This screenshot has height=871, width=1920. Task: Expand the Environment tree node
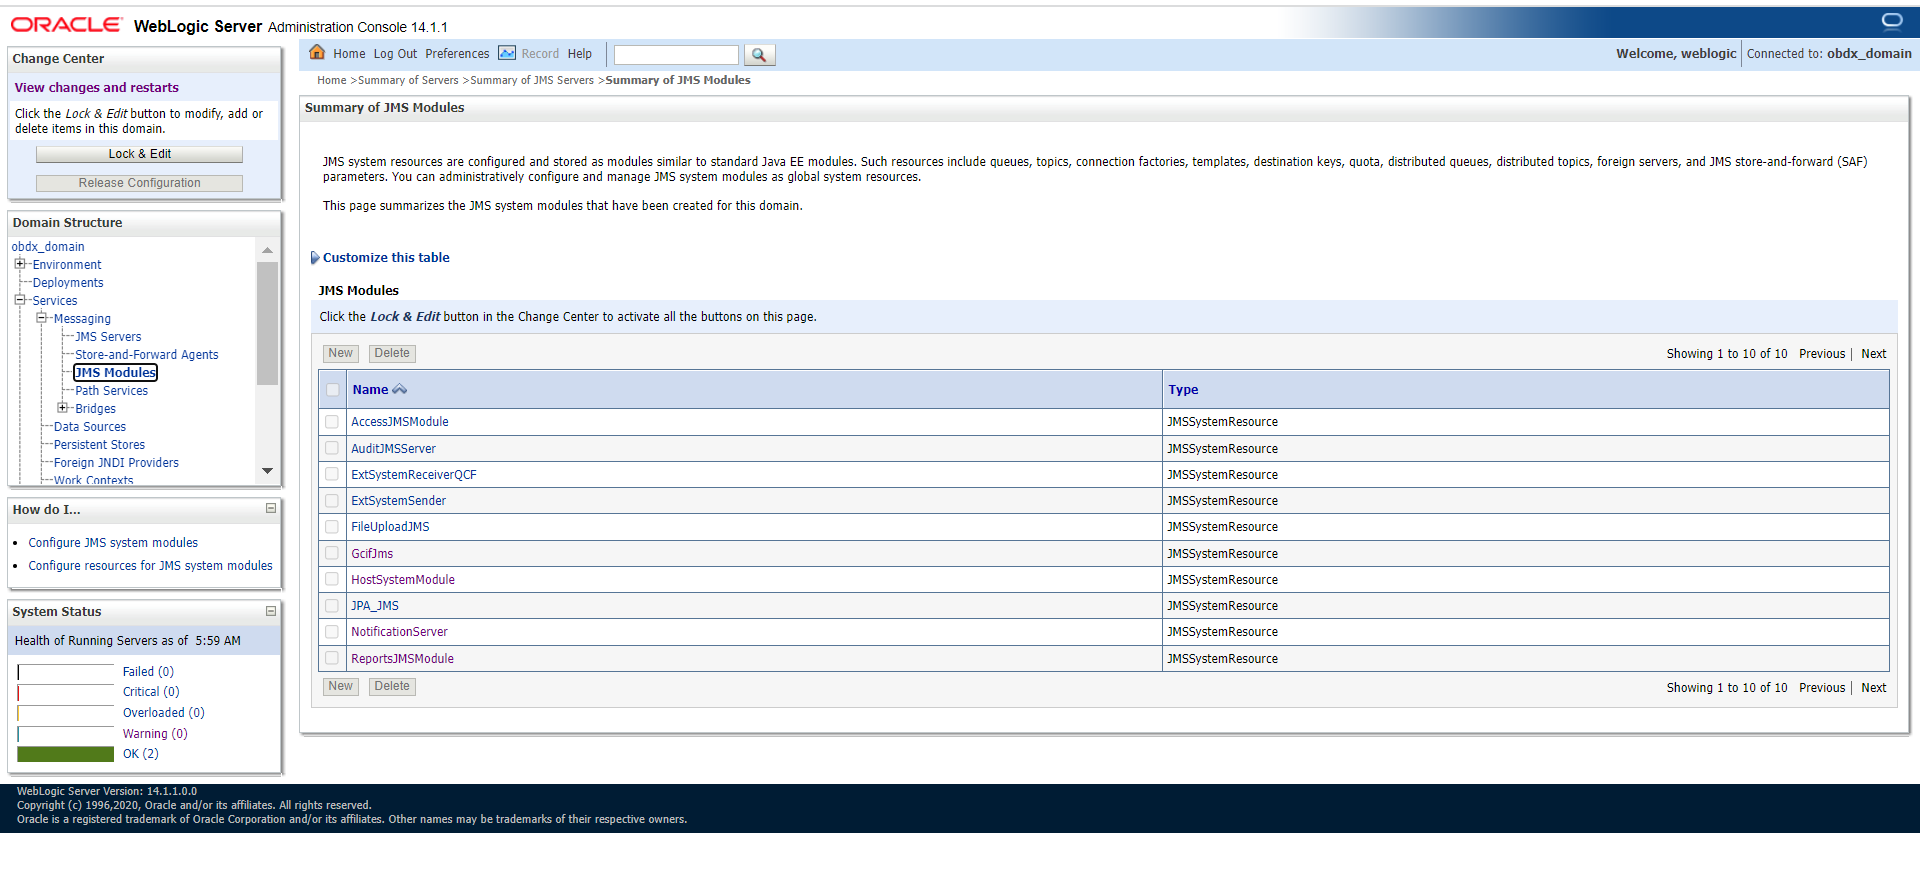[x=20, y=264]
